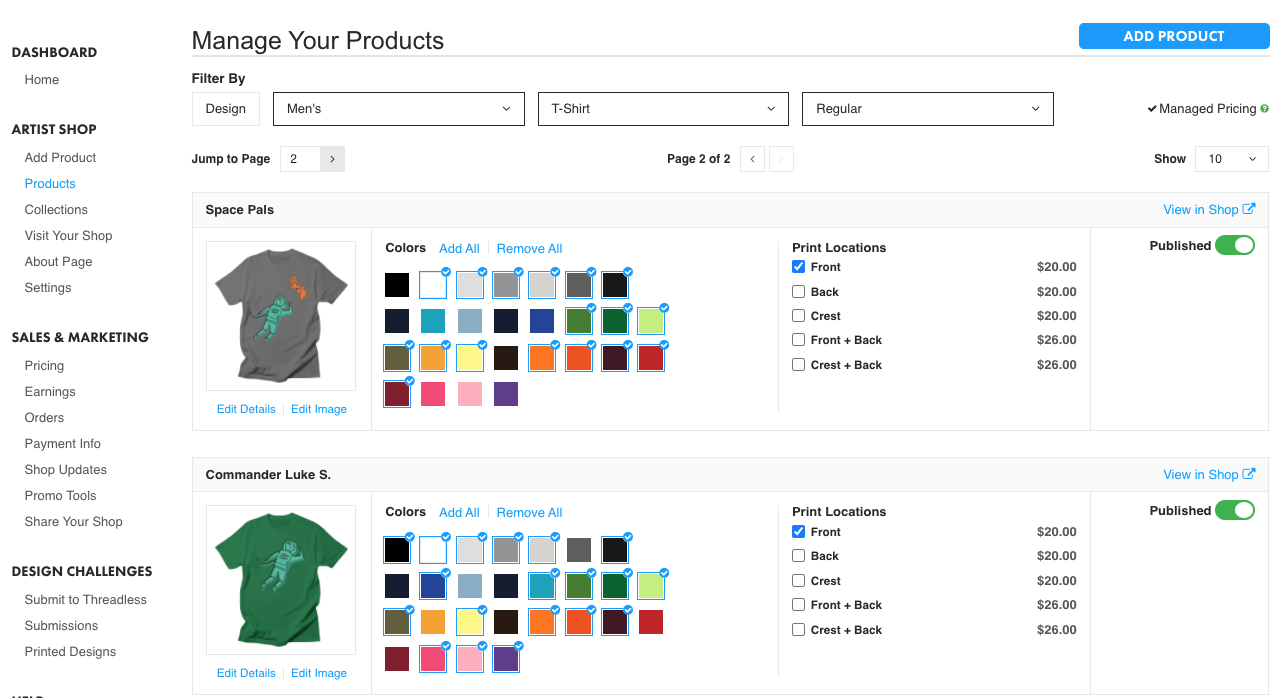Toggle Space Pals Published switch off
The height and width of the screenshot is (698, 1278).
tap(1235, 245)
